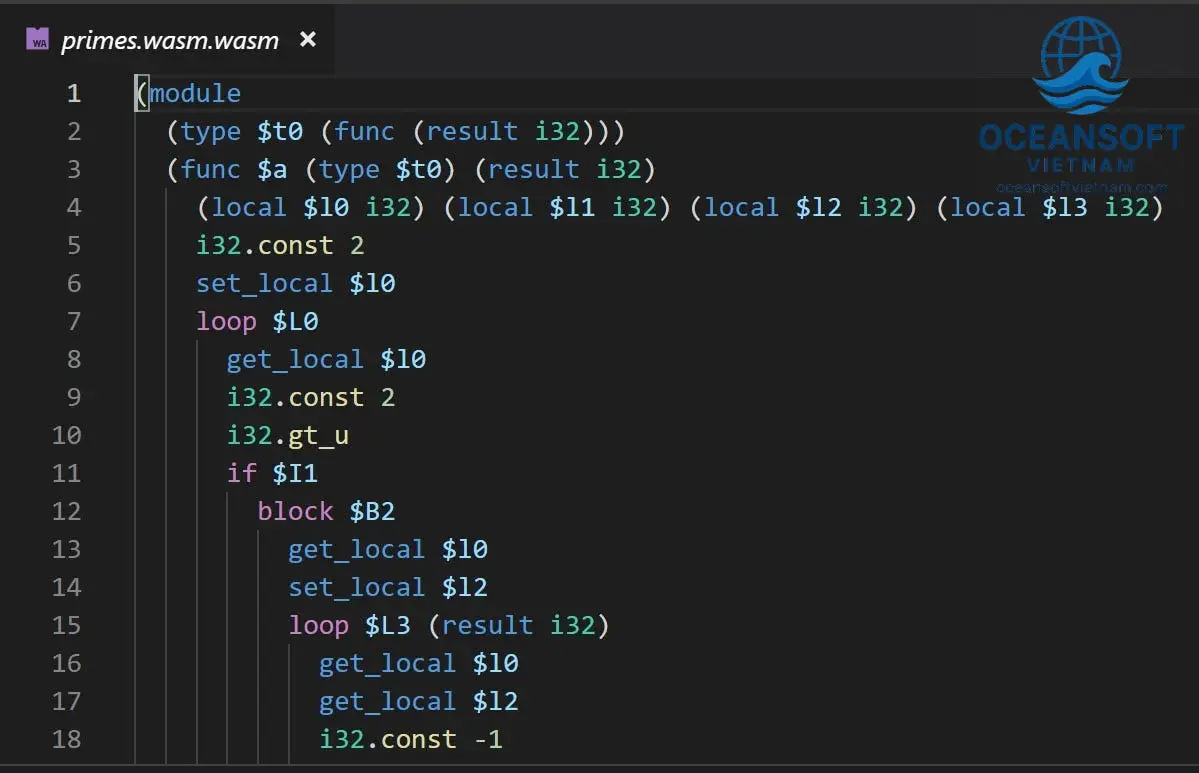The height and width of the screenshot is (773, 1199).
Task: Click line number 15 in the gutter
Action: click(67, 625)
